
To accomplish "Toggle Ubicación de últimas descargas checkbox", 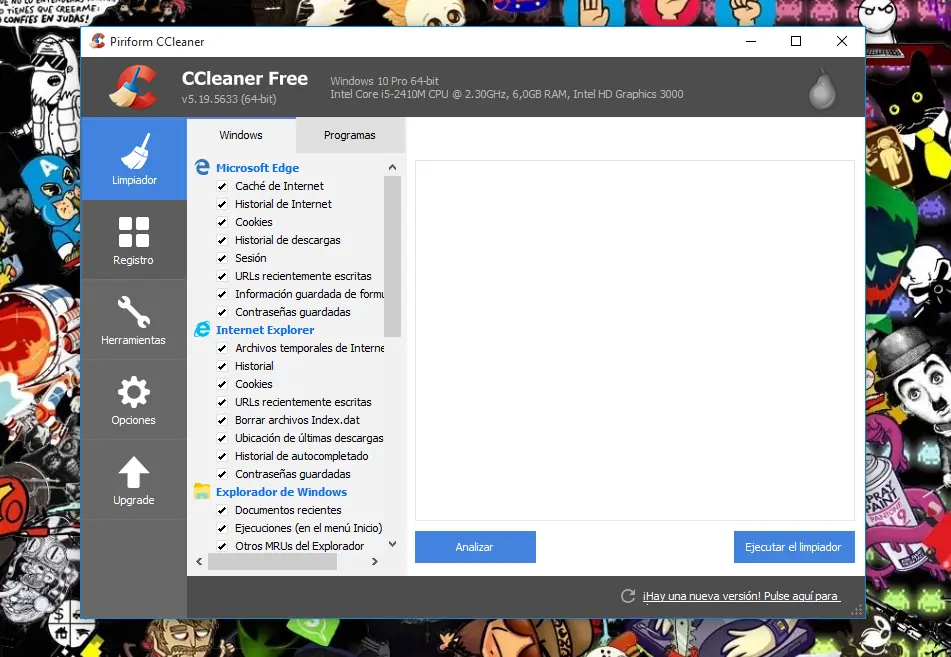I will pyautogui.click(x=222, y=438).
